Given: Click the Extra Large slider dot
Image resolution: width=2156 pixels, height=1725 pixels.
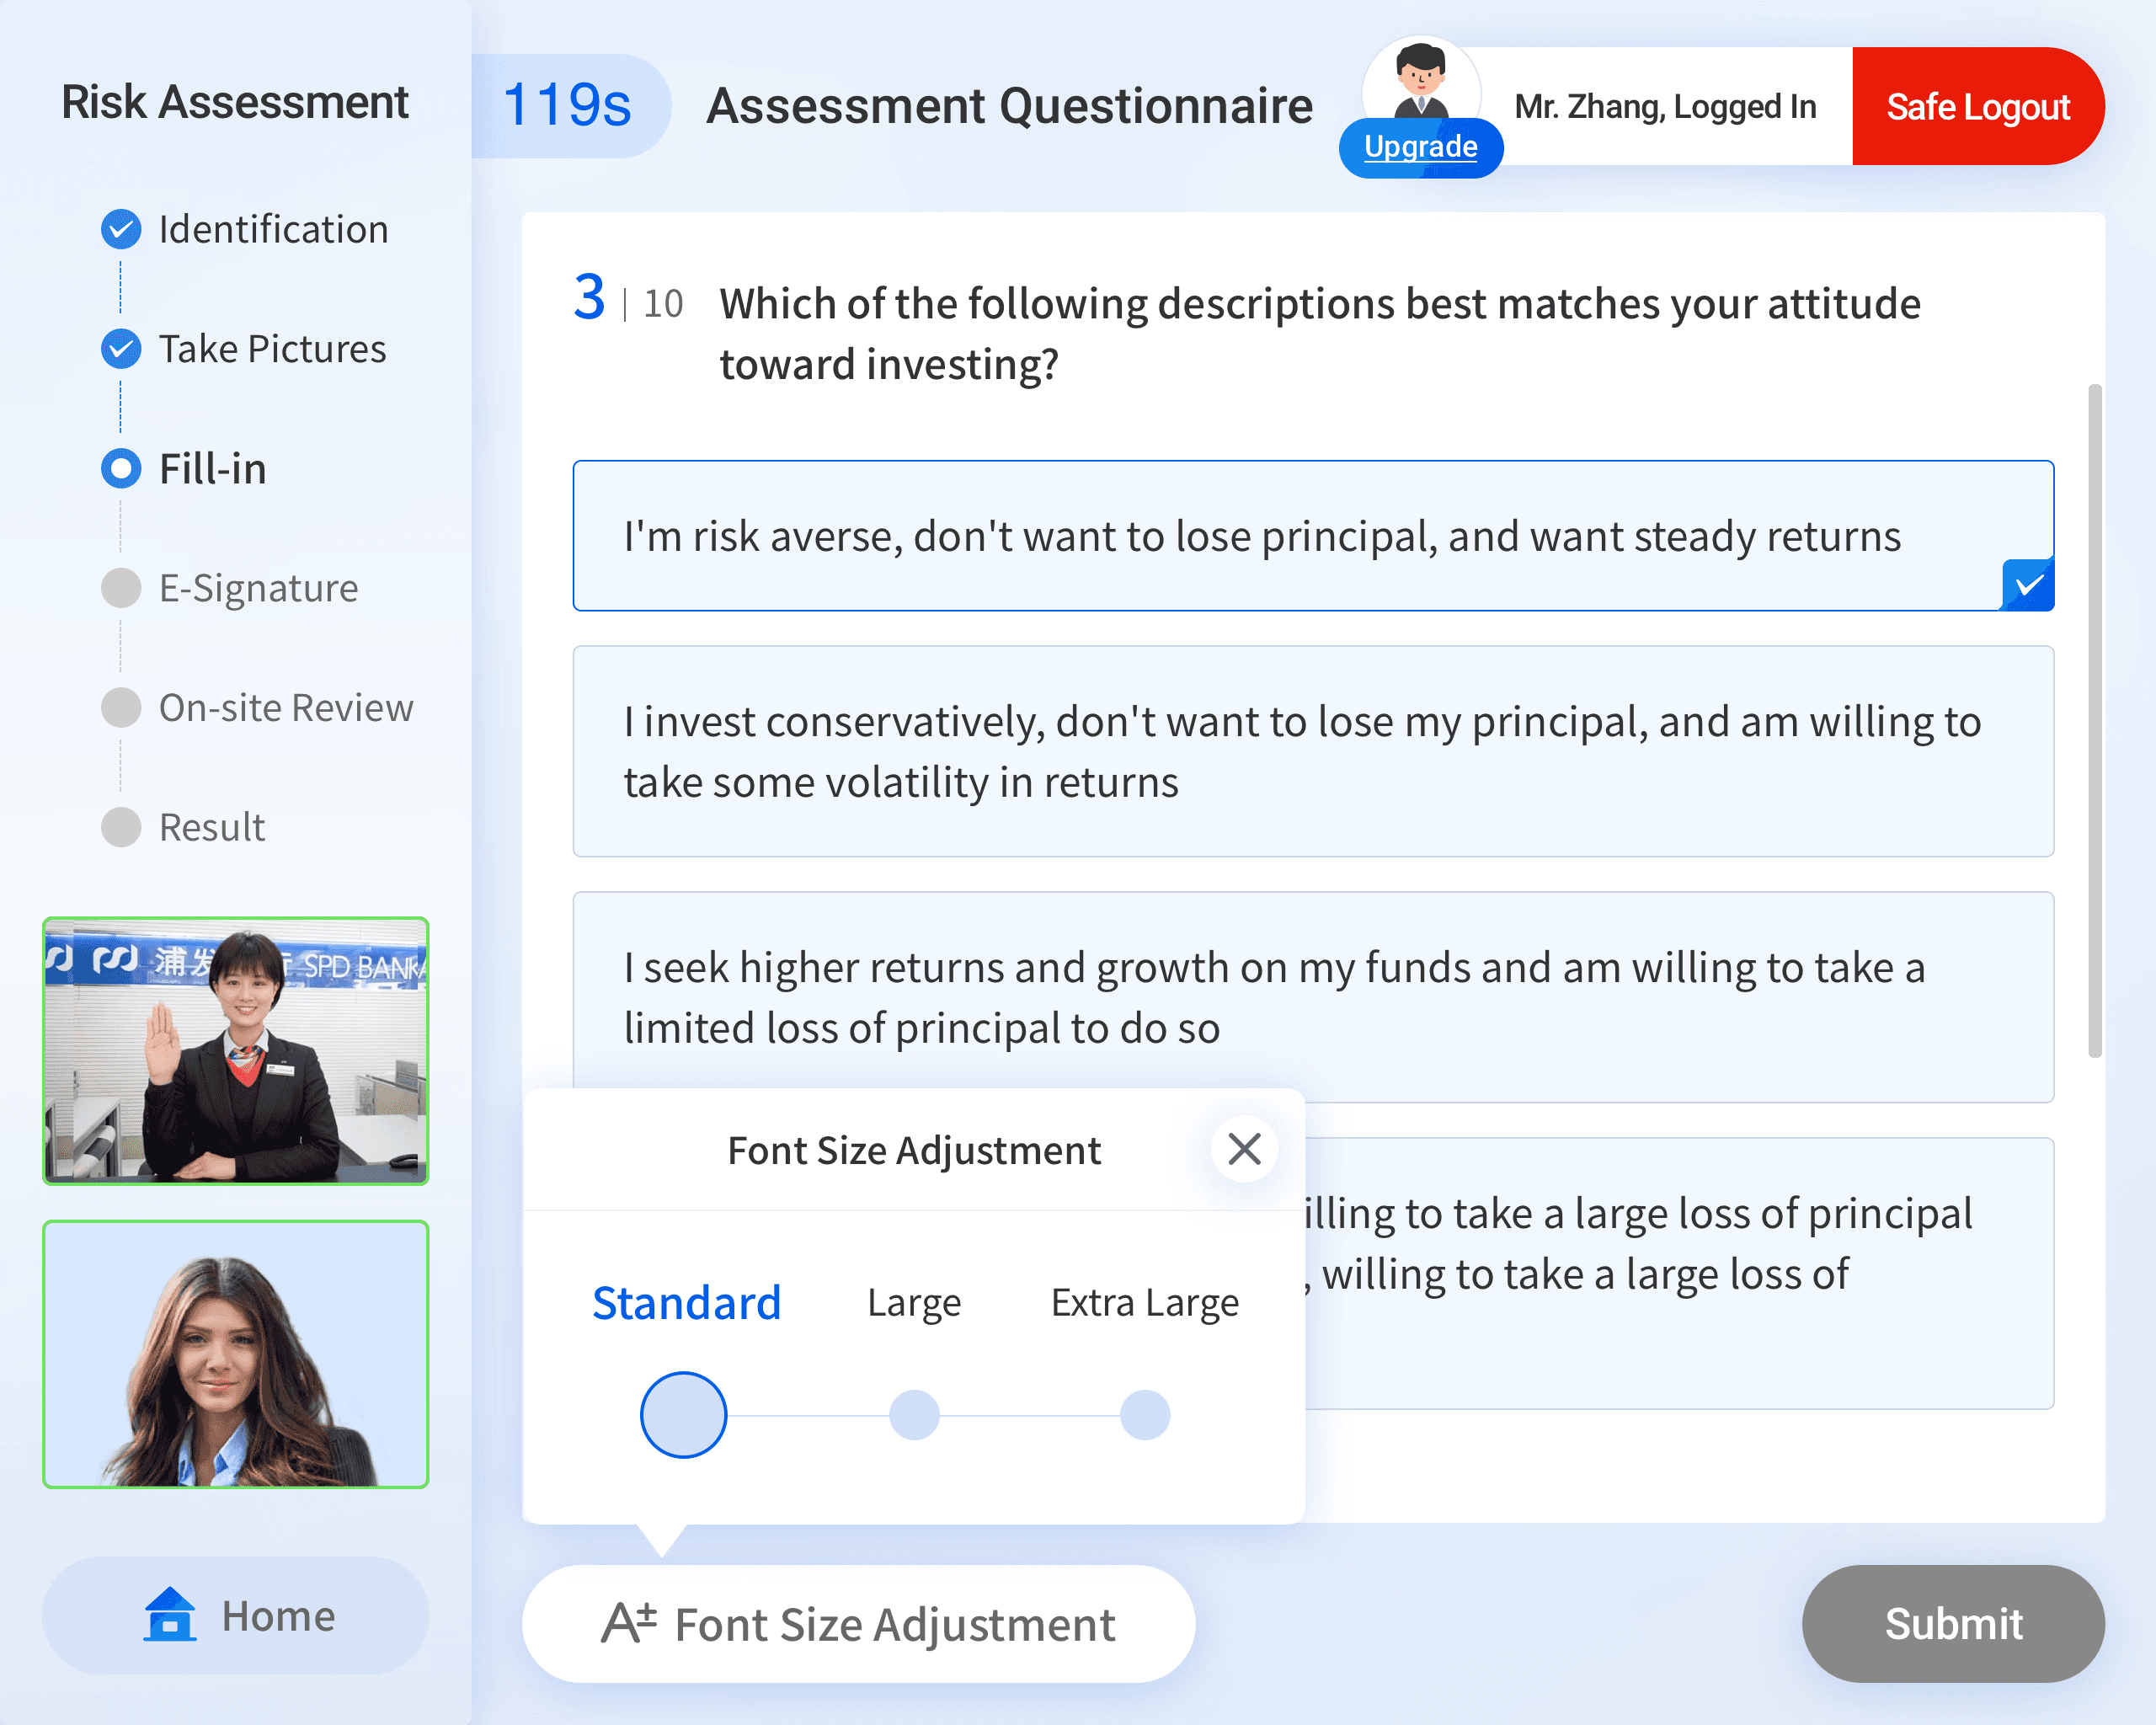Looking at the screenshot, I should coord(1144,1415).
